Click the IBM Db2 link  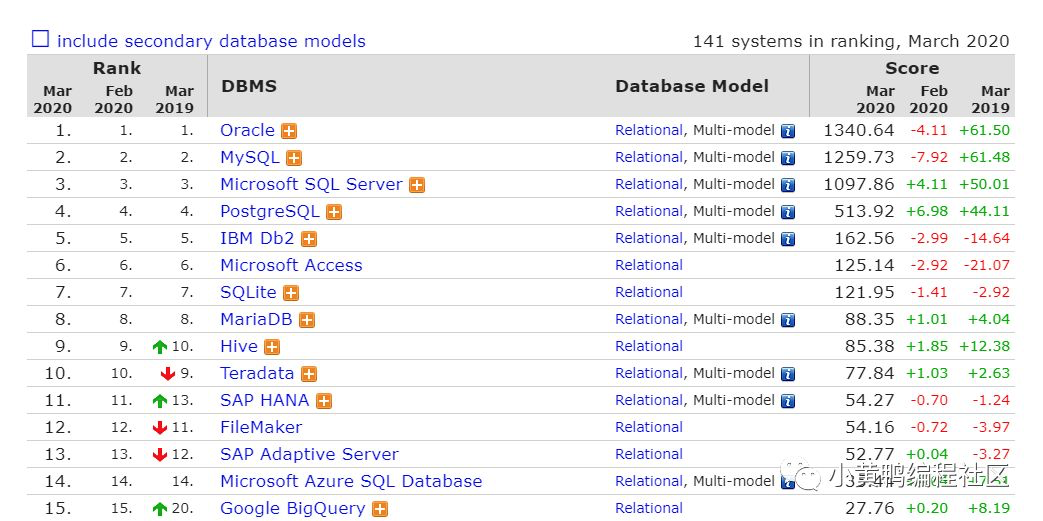click(258, 238)
